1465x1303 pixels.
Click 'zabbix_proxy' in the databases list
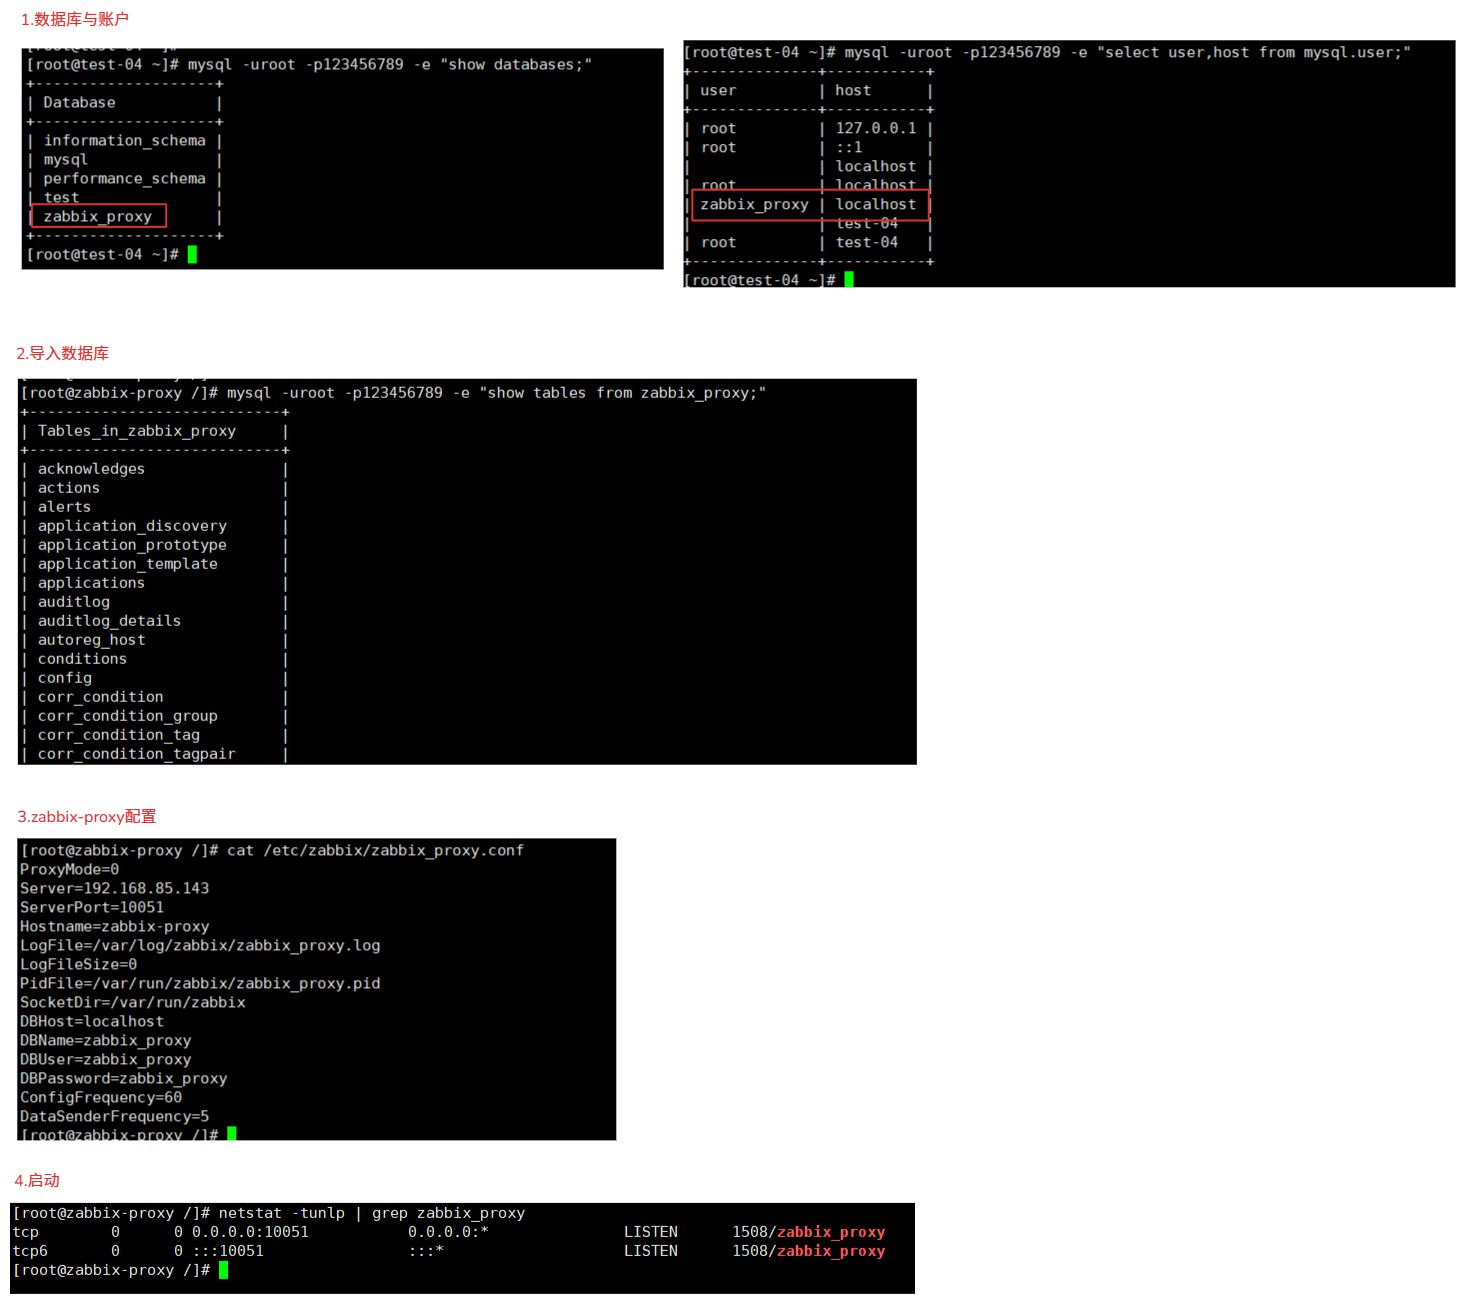pos(98,216)
